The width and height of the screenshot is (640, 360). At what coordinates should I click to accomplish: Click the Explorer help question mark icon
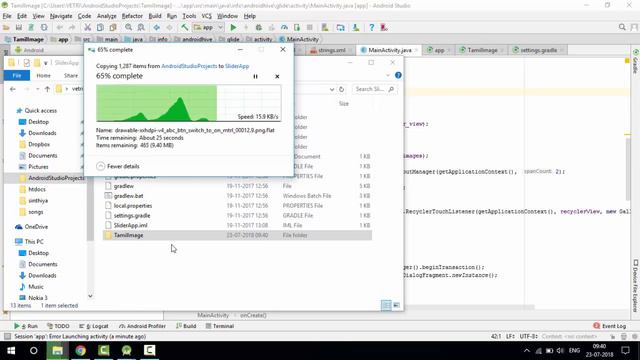pyautogui.click(x=398, y=75)
